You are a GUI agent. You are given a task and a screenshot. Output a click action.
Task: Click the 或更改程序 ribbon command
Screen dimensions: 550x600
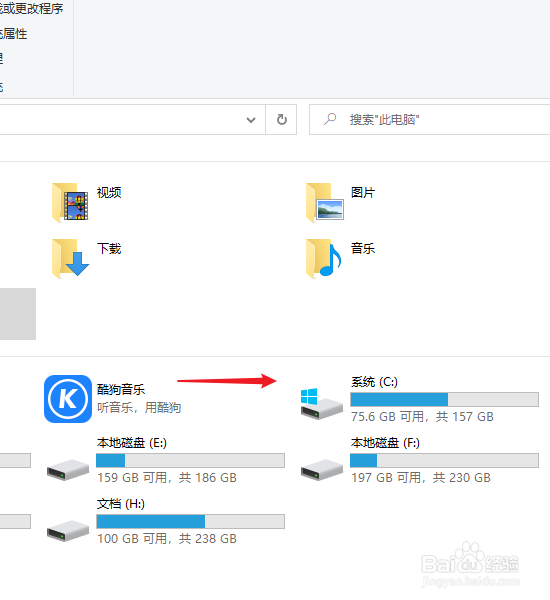pos(32,8)
